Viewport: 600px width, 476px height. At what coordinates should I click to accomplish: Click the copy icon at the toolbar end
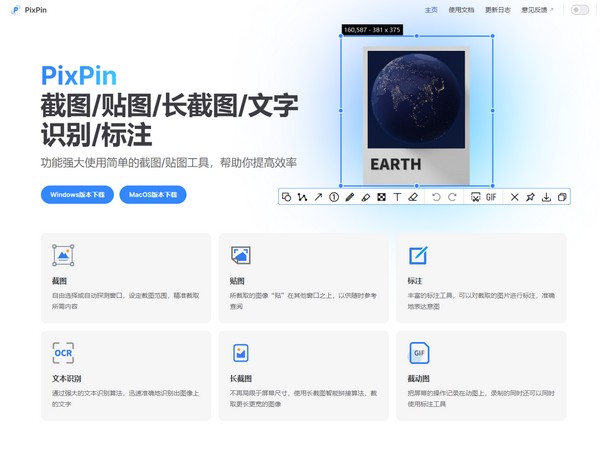tap(562, 197)
